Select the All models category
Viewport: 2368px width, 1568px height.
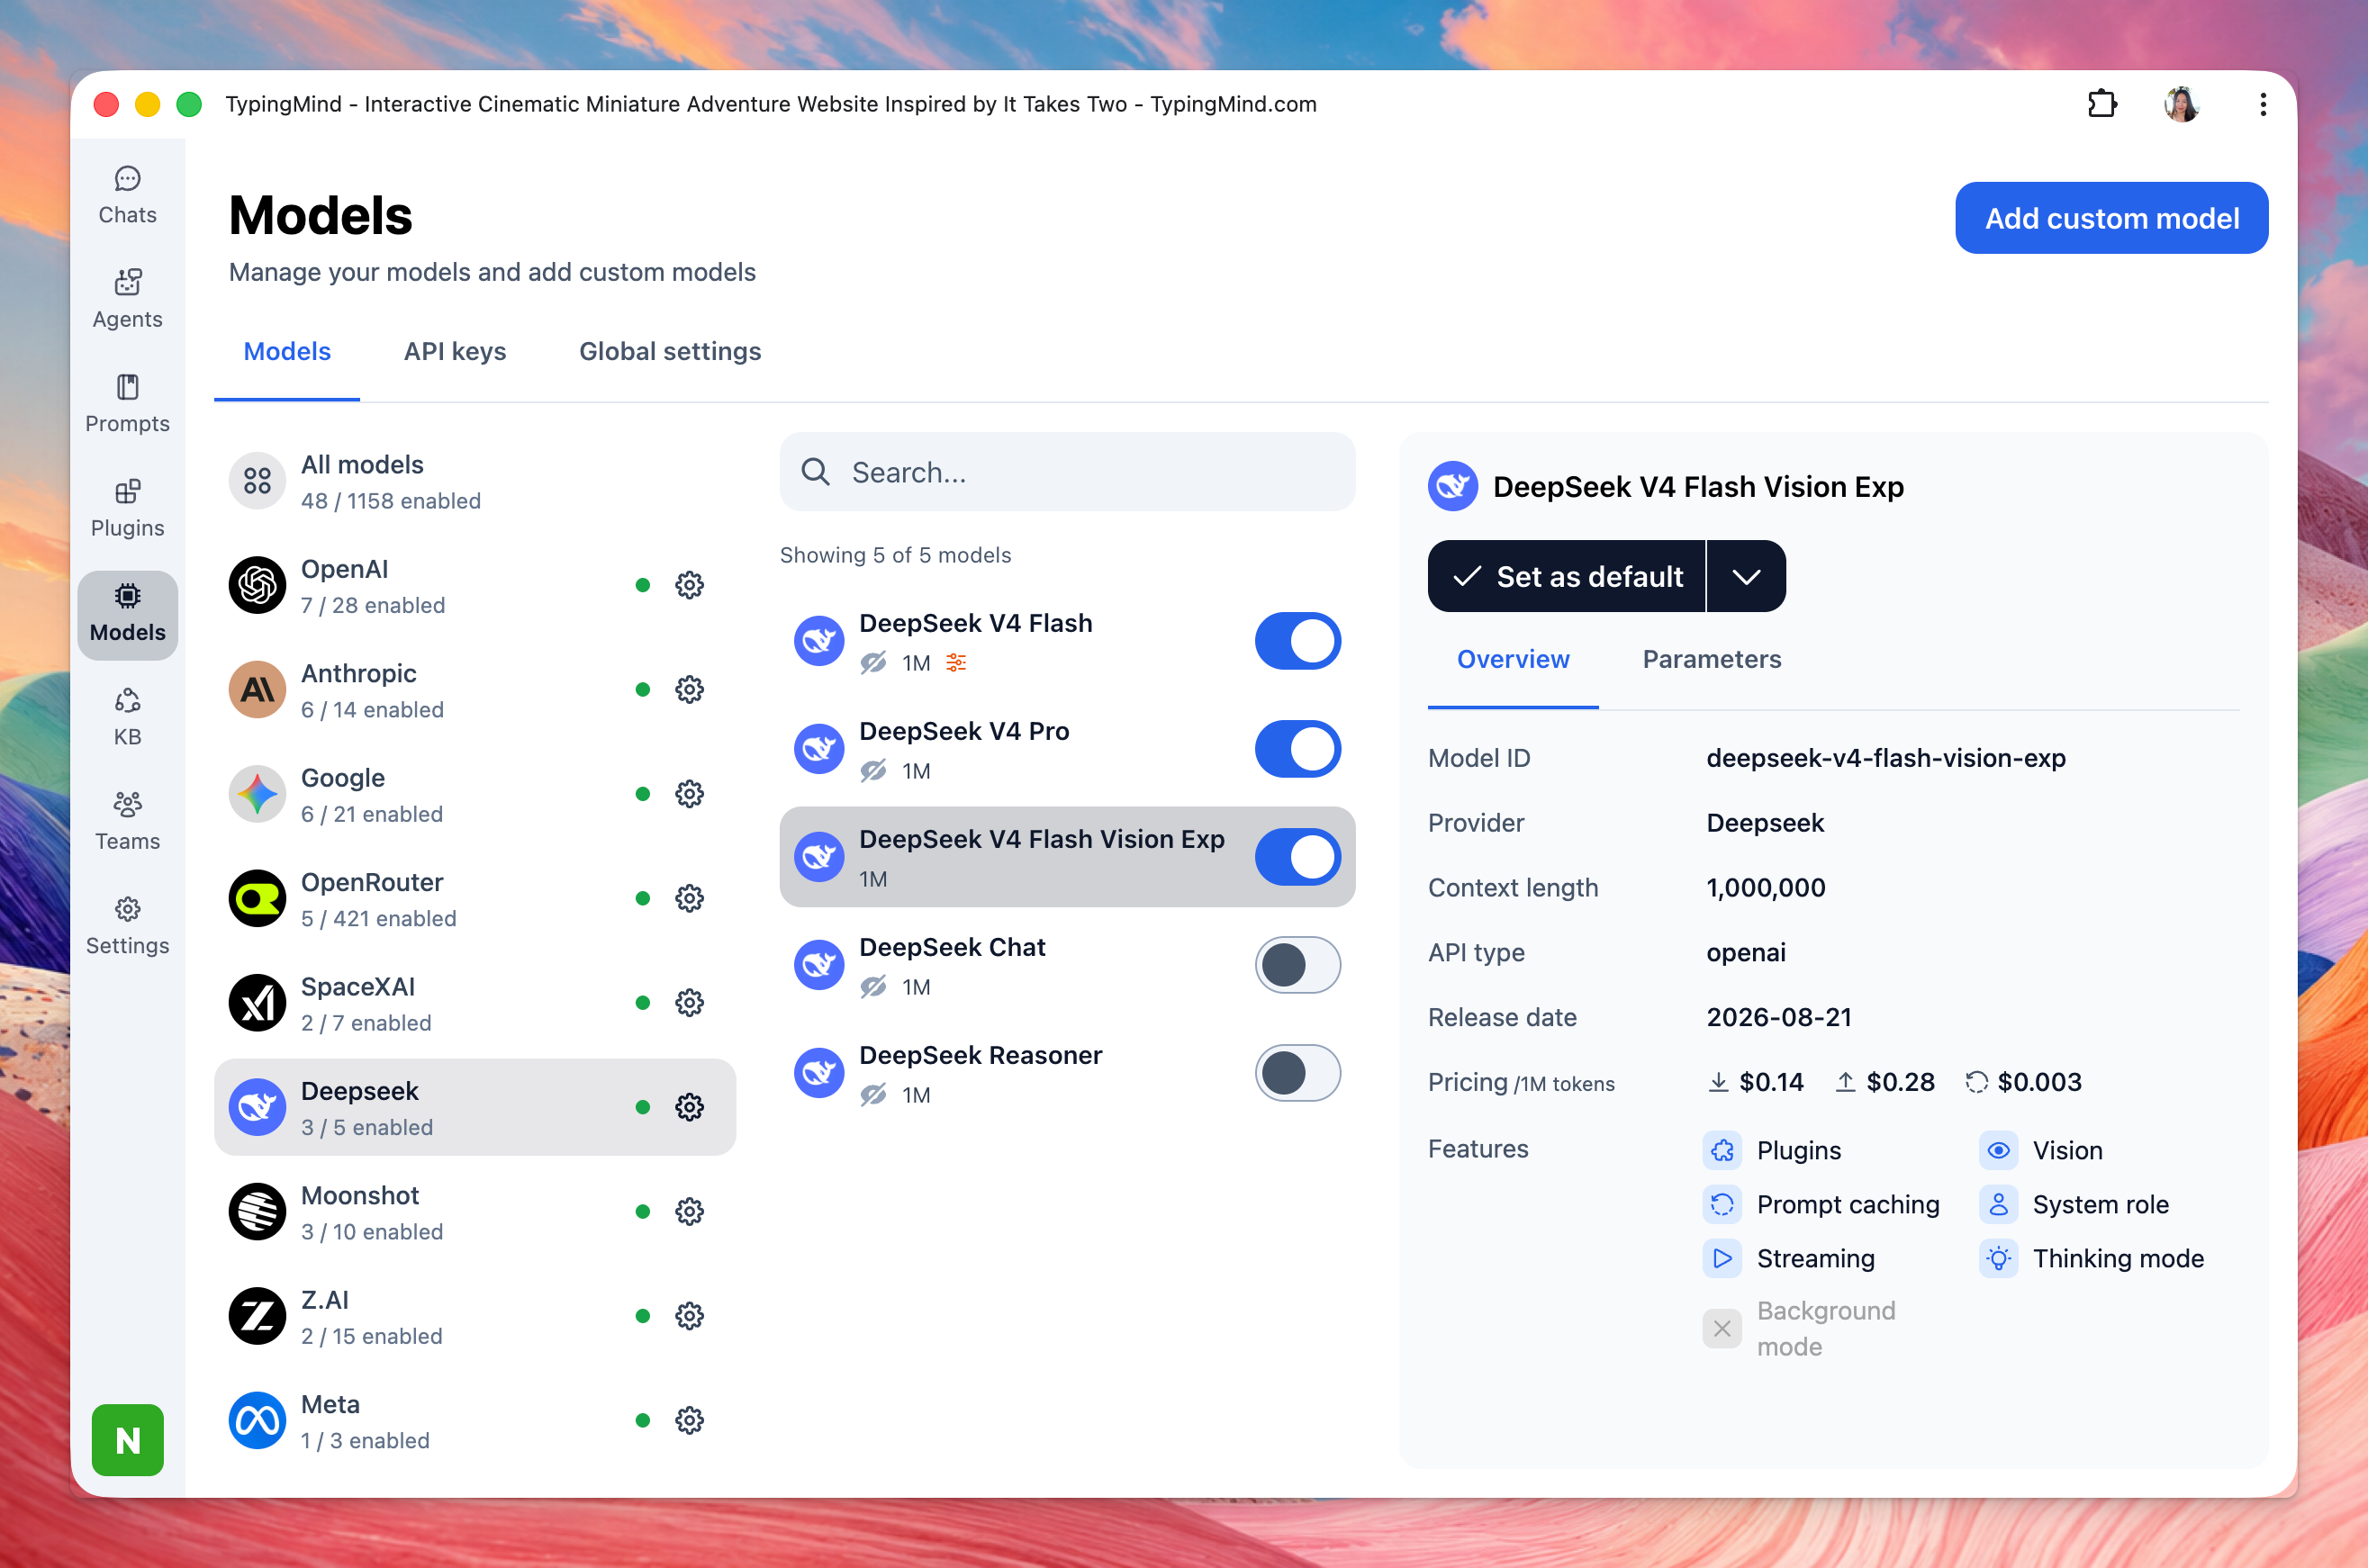475,481
